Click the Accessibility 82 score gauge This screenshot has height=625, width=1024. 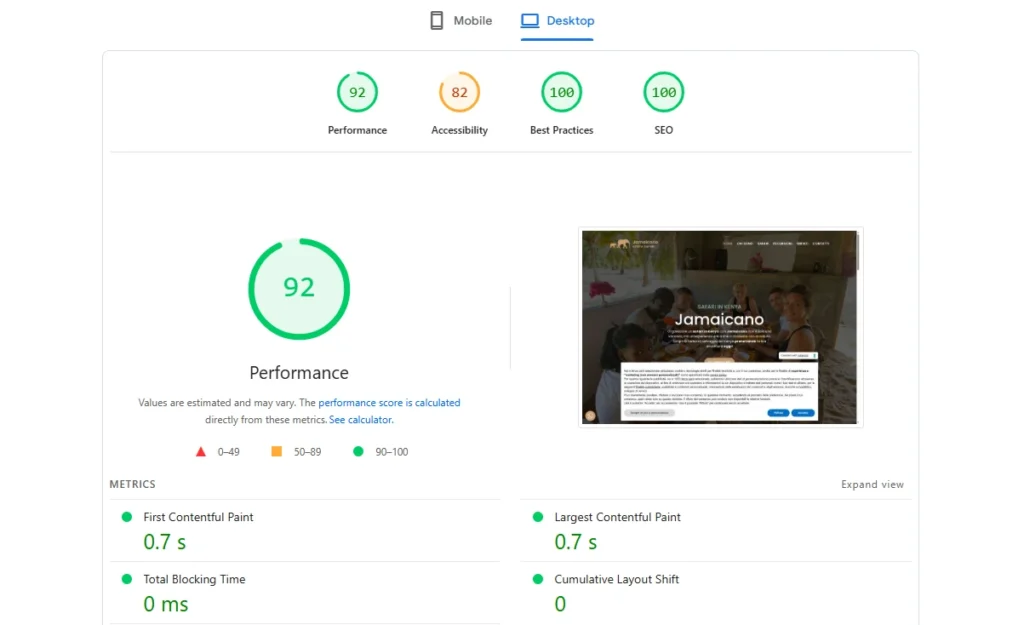tap(459, 93)
